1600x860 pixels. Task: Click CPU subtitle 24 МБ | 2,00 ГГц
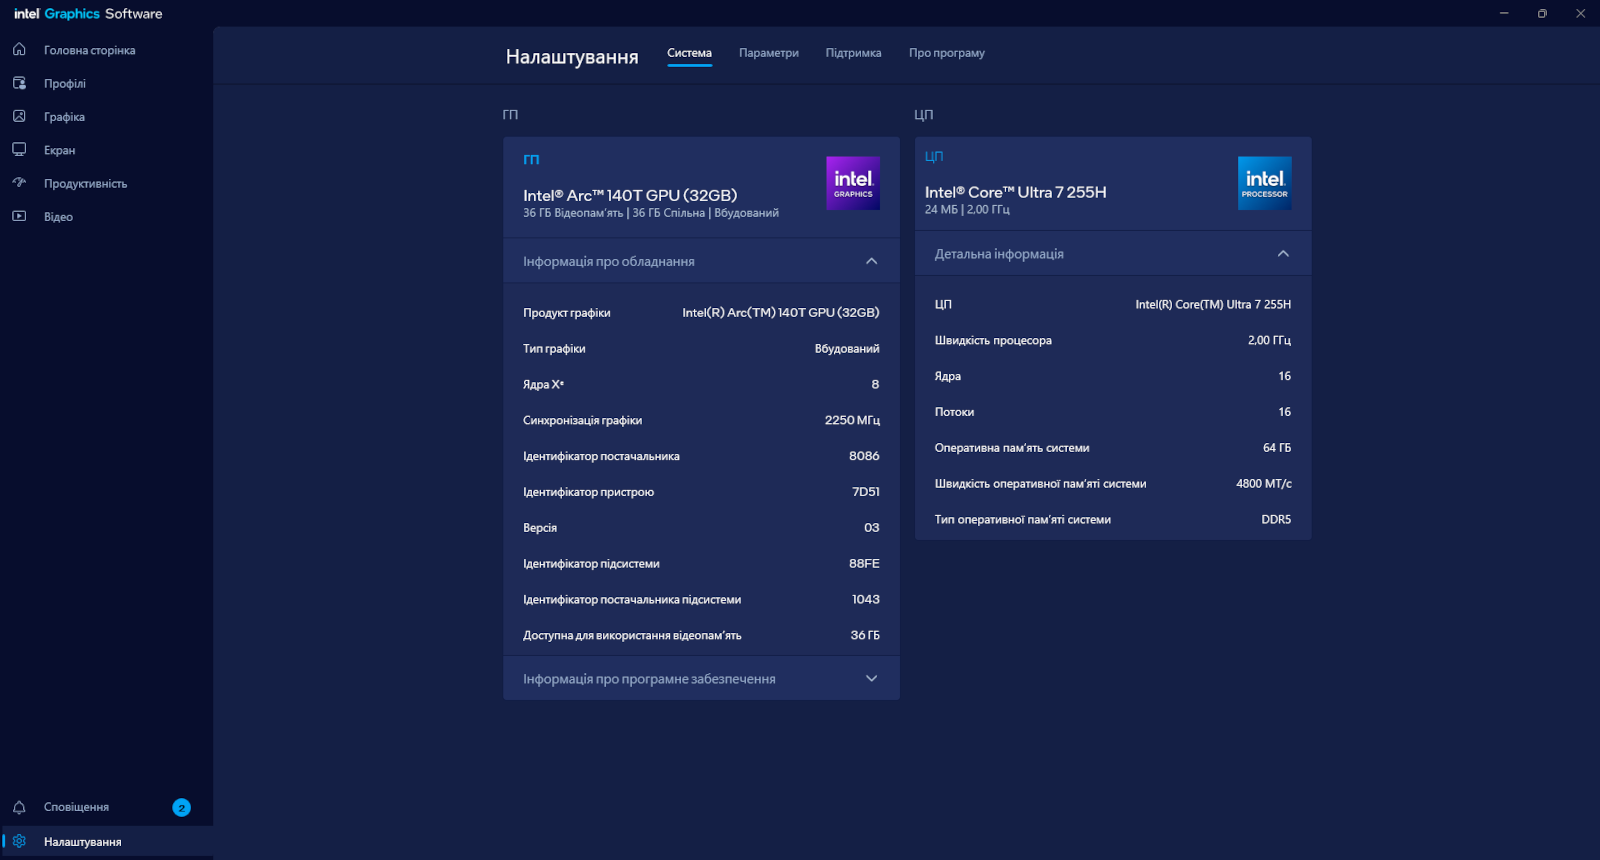(x=967, y=210)
